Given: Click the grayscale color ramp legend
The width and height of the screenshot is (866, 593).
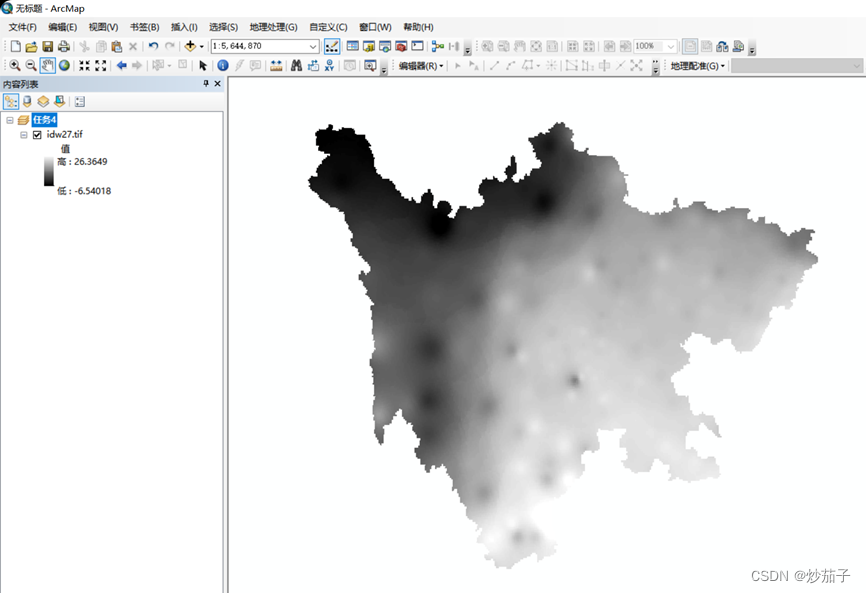Looking at the screenshot, I should click(49, 172).
